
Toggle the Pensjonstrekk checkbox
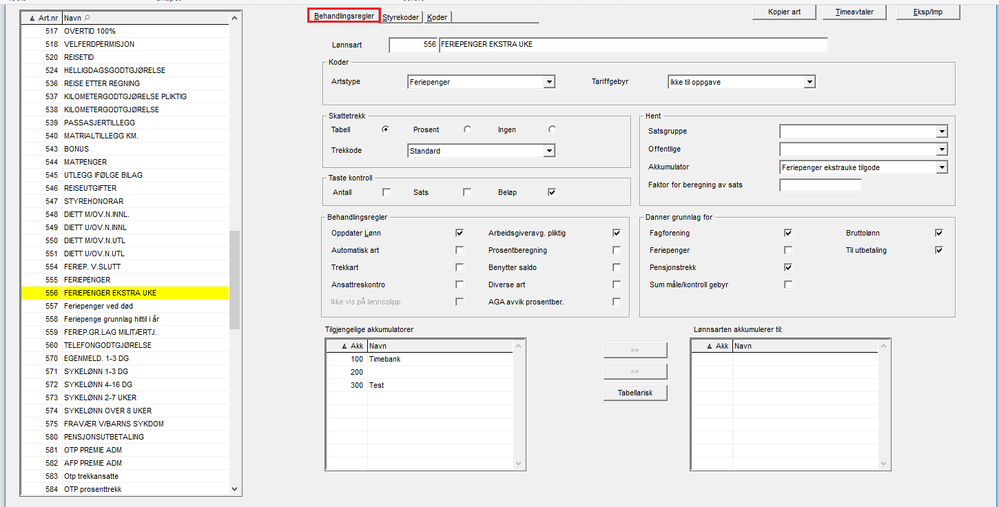pyautogui.click(x=788, y=267)
